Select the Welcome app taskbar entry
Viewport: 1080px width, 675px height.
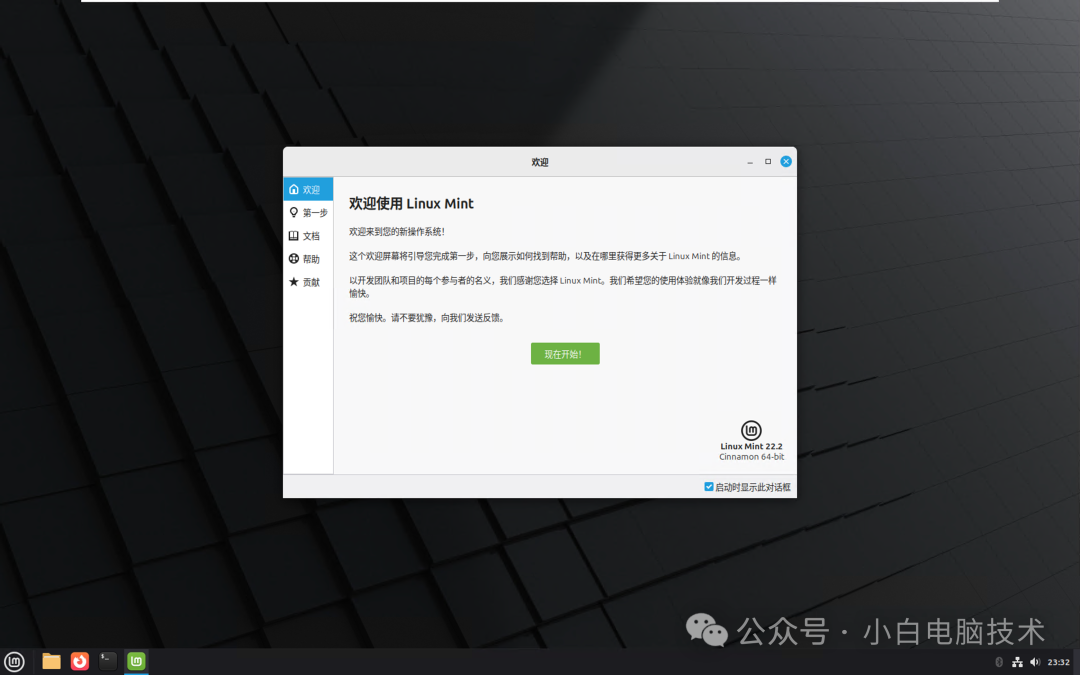click(x=136, y=661)
